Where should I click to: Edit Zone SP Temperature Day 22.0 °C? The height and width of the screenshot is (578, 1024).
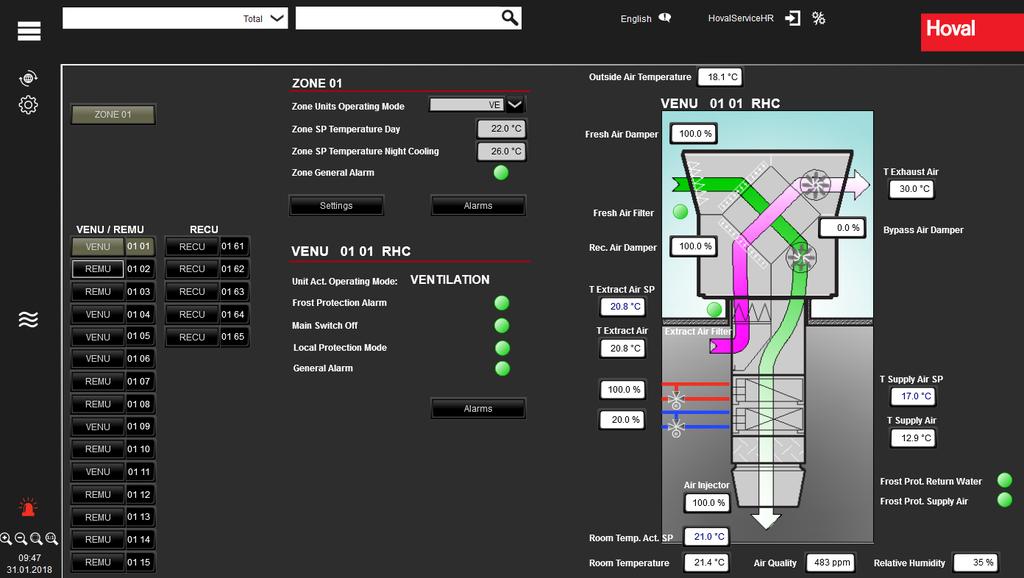coord(502,129)
